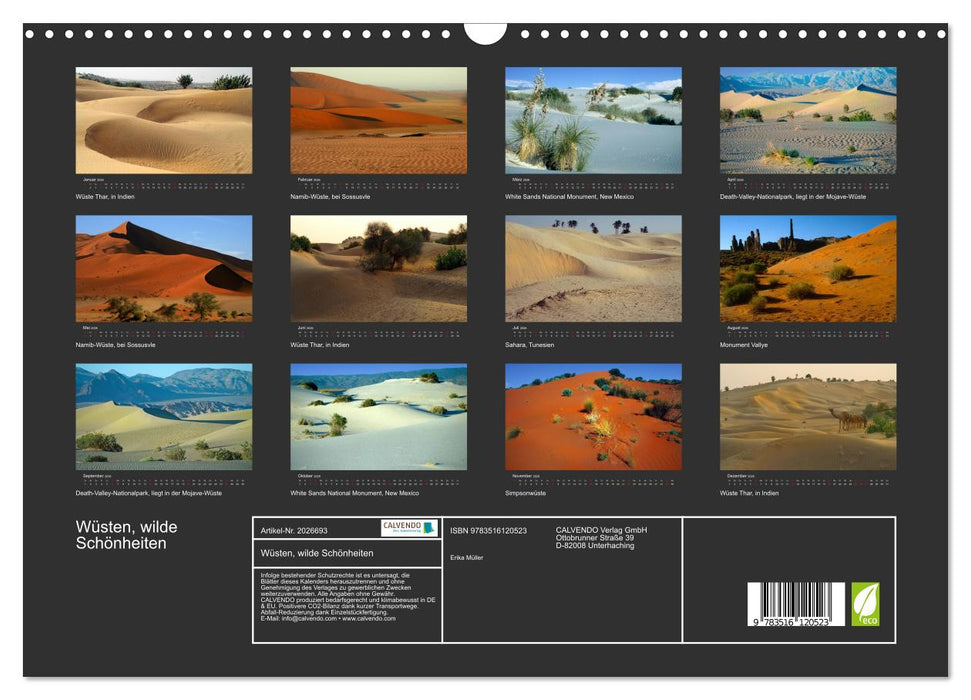This screenshot has width=971, height=700.
Task: Open the Dezember Thar photo with camels
Action: coord(808,416)
